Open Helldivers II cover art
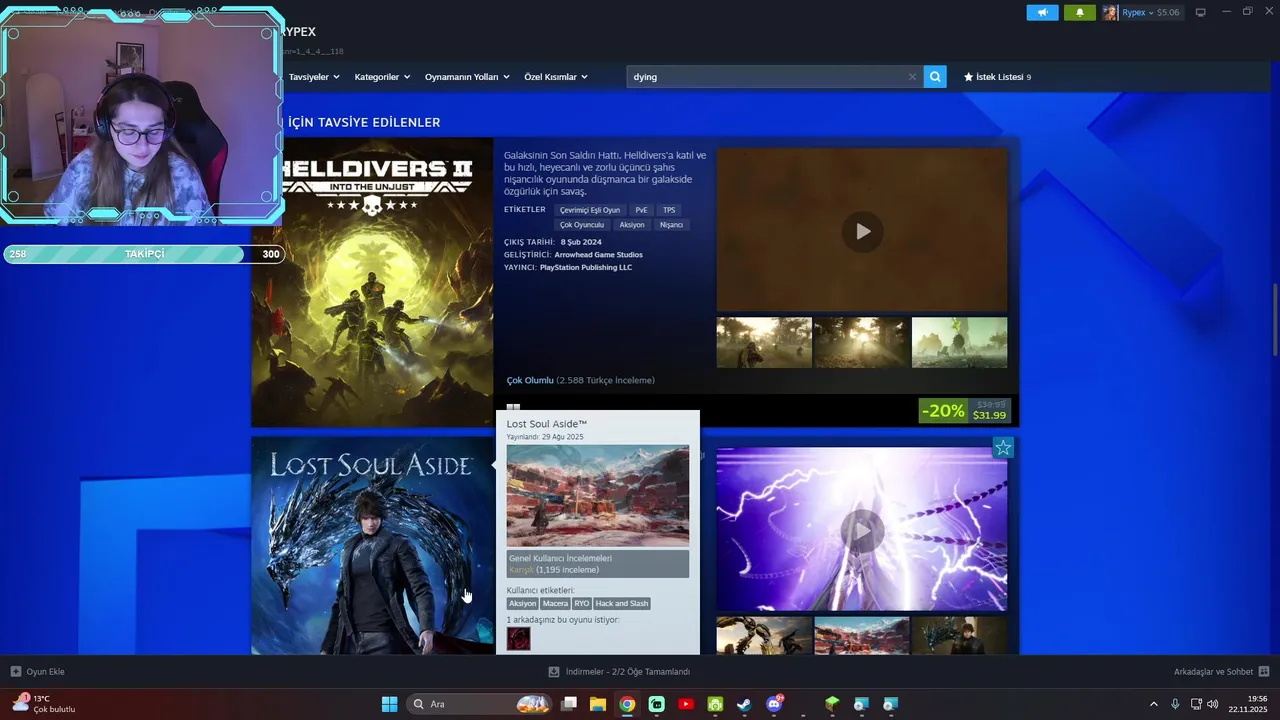Image resolution: width=1280 pixels, height=720 pixels. [372, 282]
